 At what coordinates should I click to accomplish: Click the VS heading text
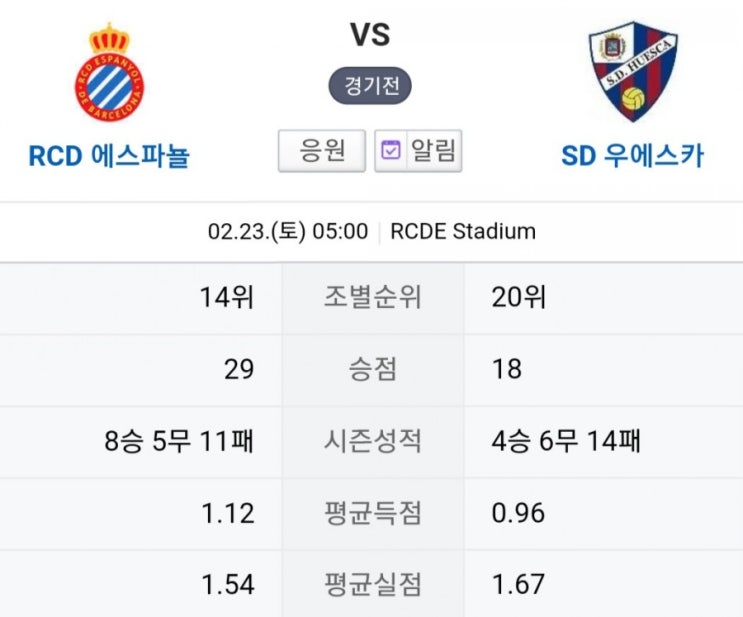pos(370,35)
